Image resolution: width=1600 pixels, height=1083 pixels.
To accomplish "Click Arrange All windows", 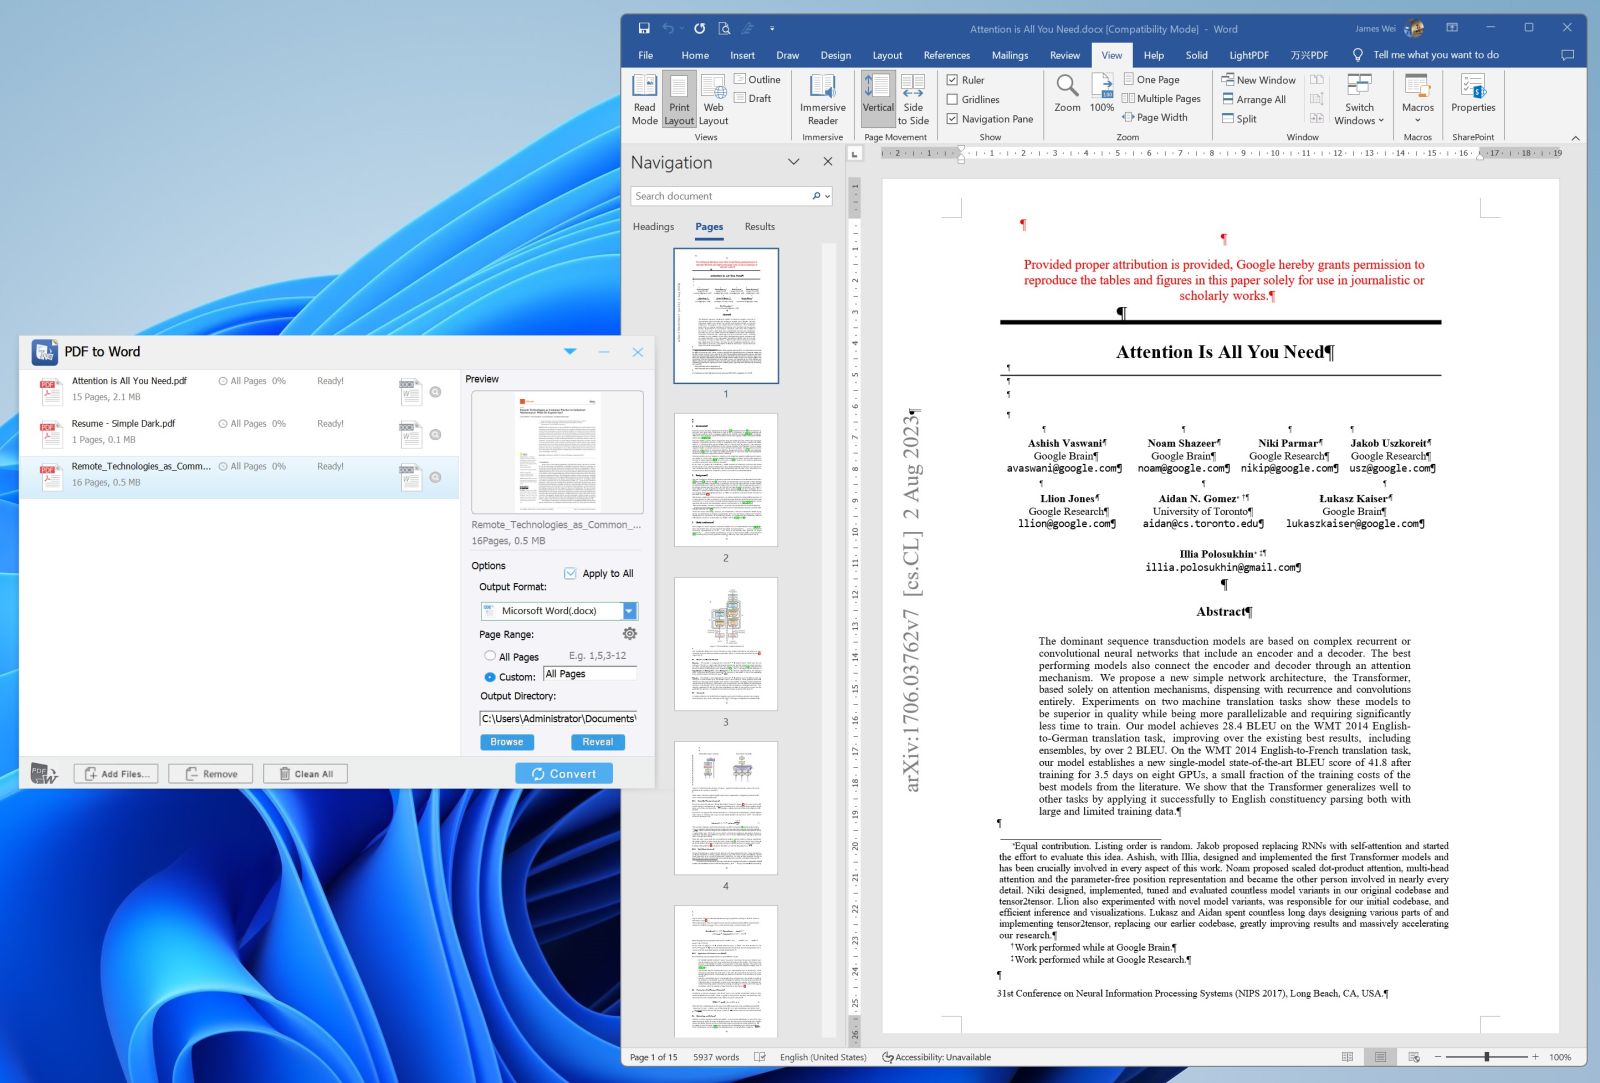I will (1254, 99).
